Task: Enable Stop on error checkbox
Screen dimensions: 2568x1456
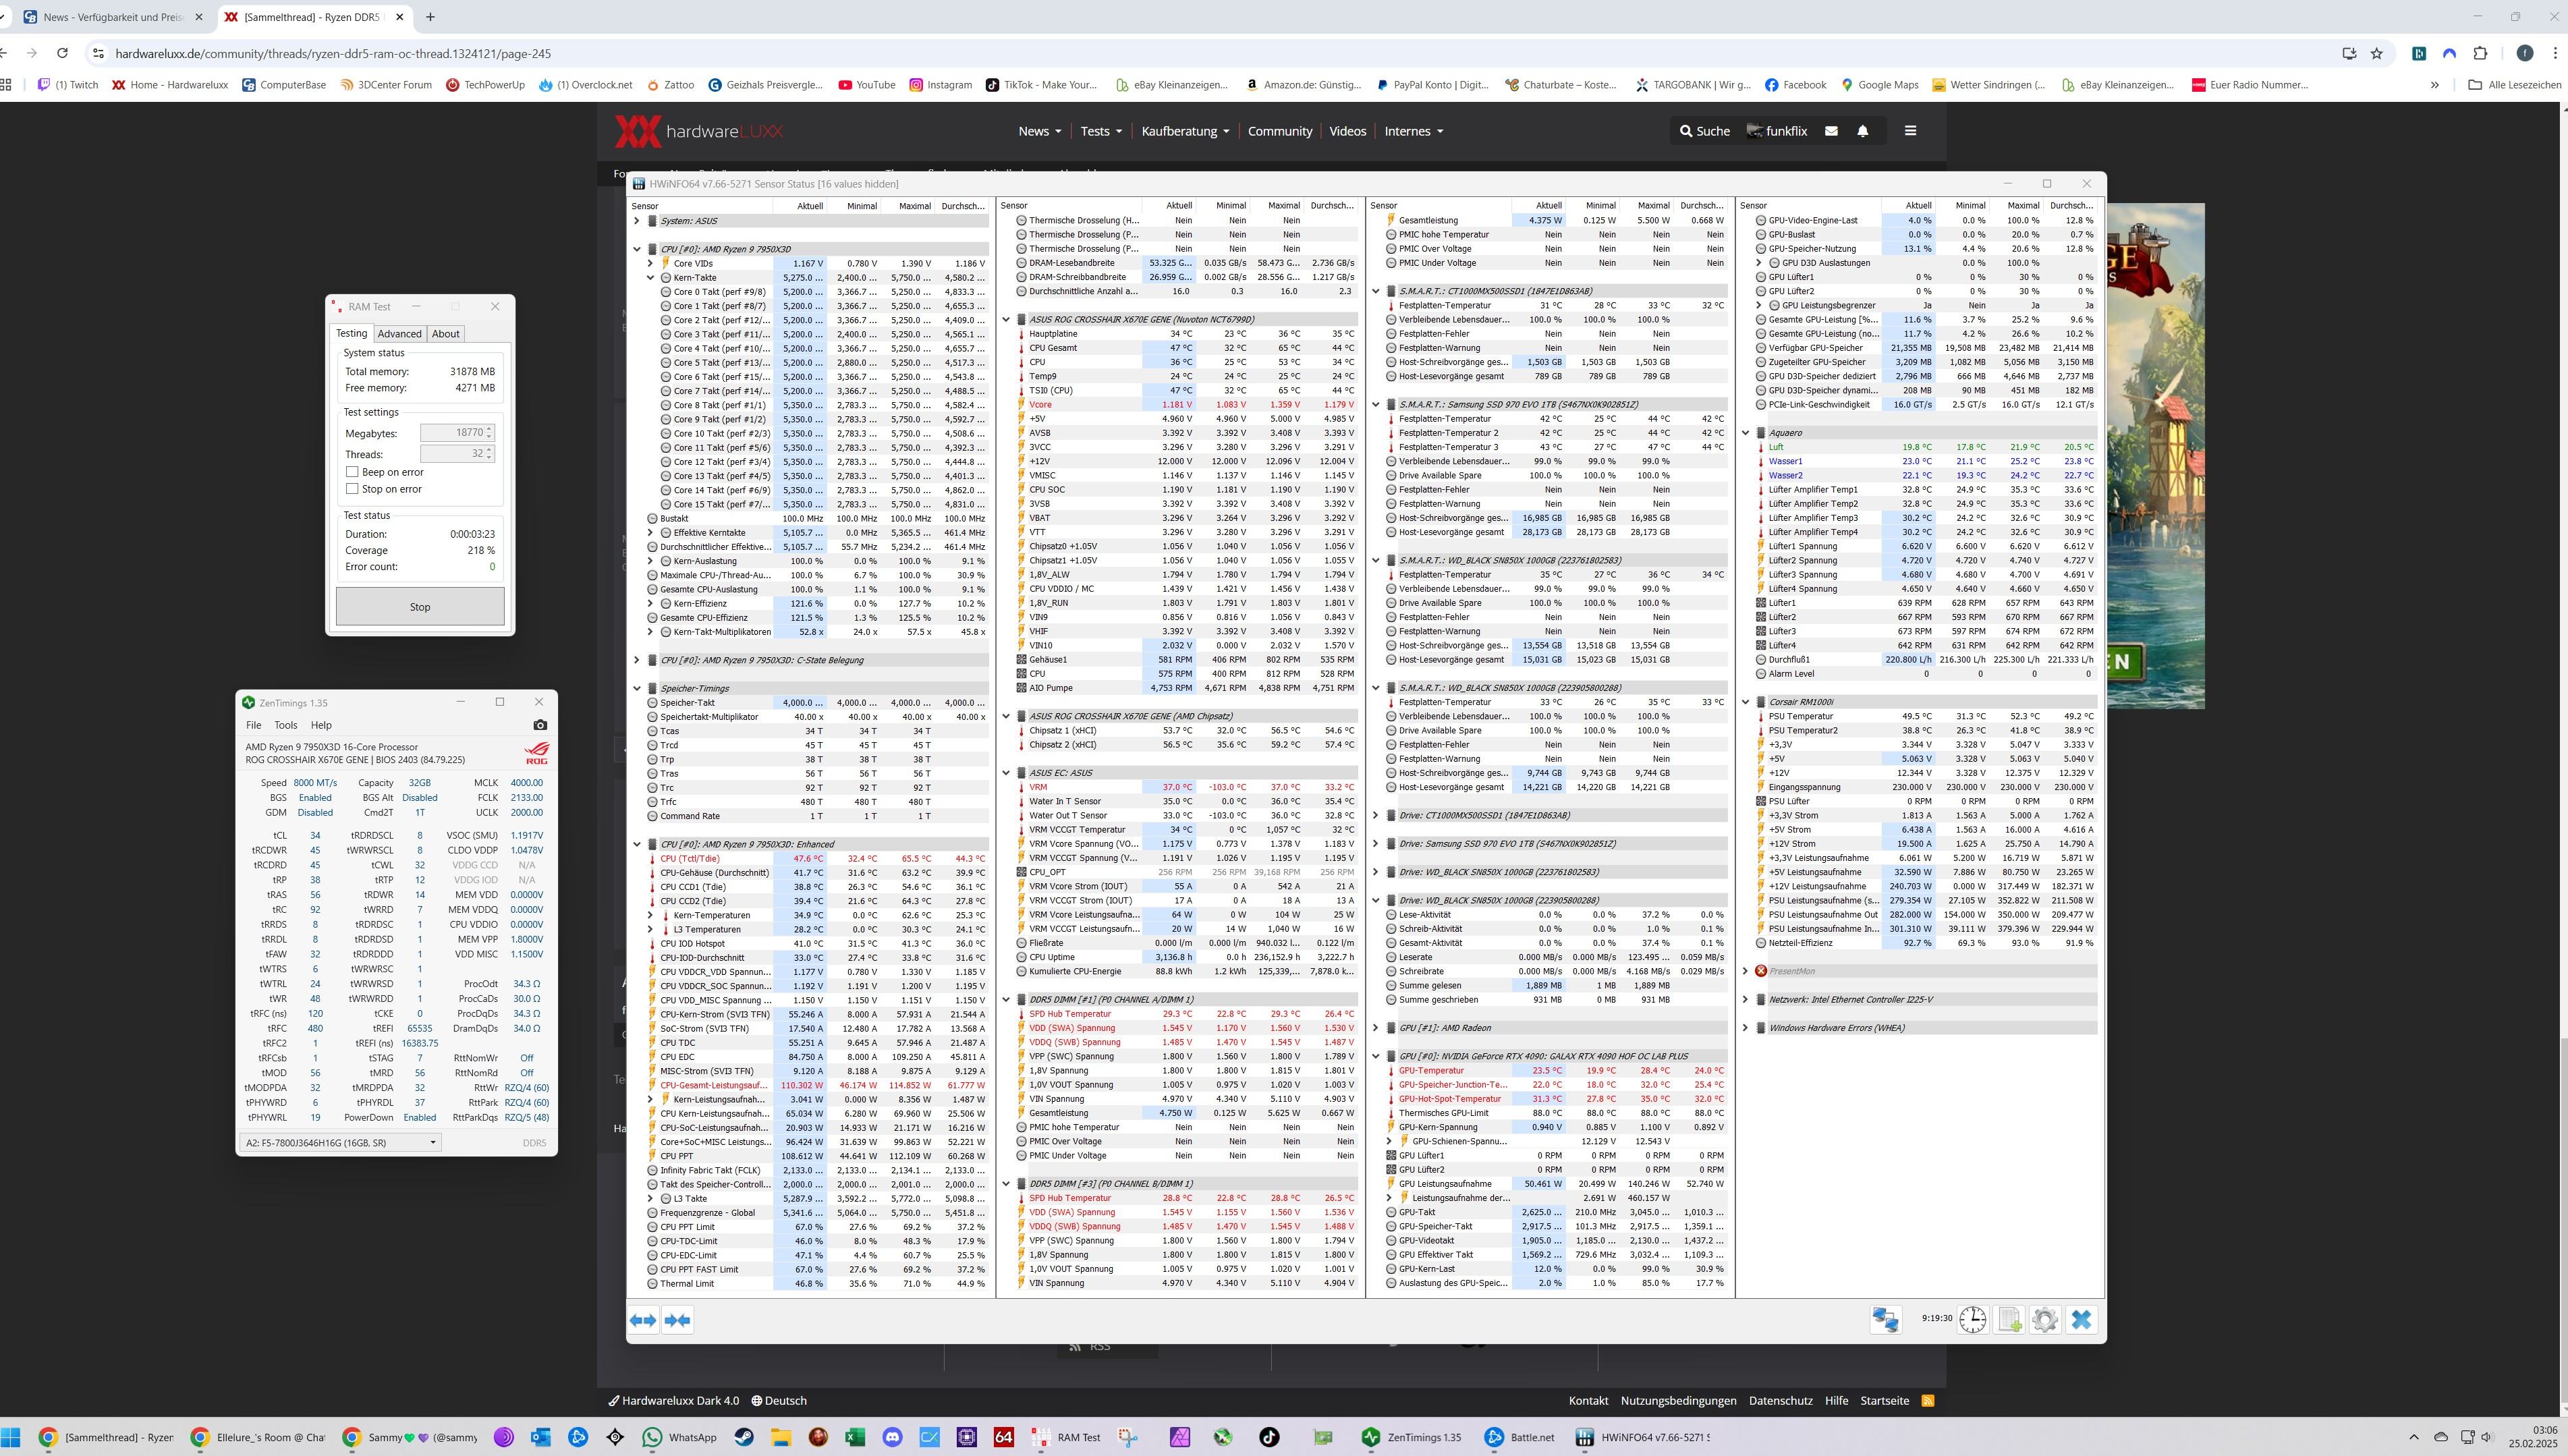Action: click(x=352, y=489)
